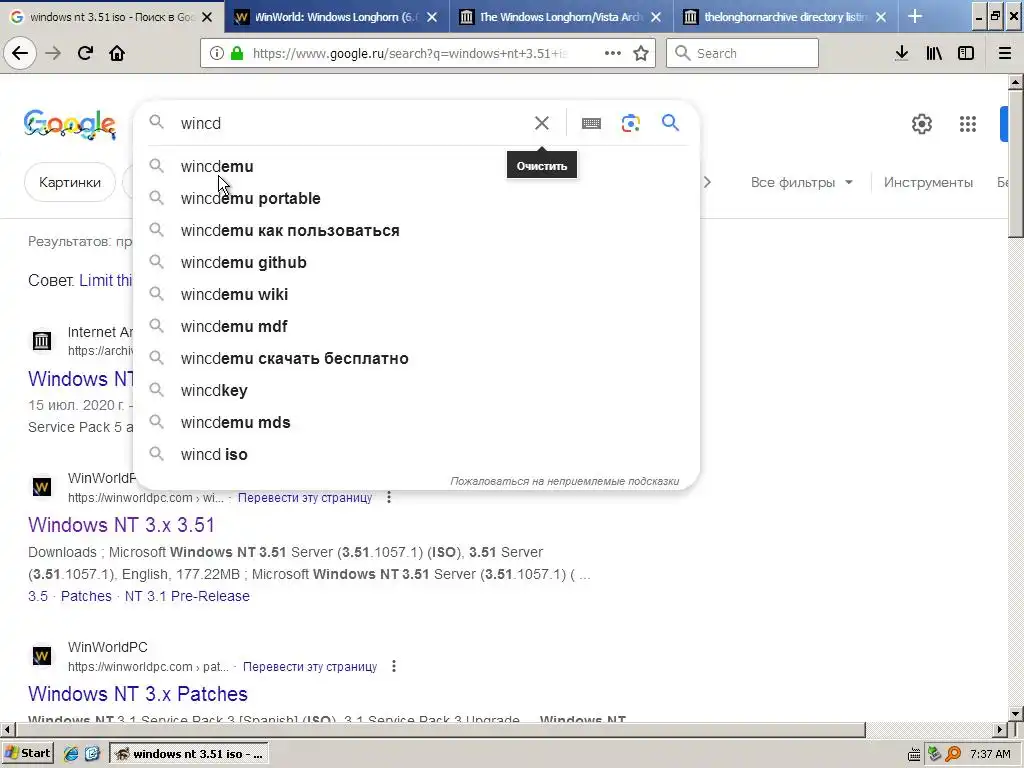Select the windows nt 3.51 iso Google tab
Screen dimensions: 1024x768
tap(111, 17)
